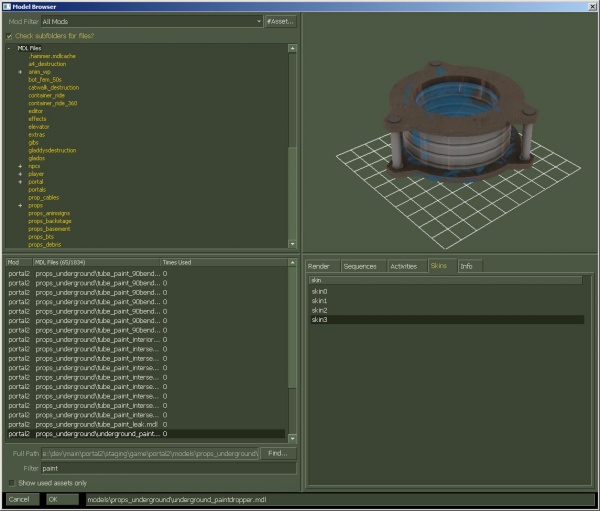Image resolution: width=600 pixels, height=511 pixels.
Task: Expand the player folder
Action: (x=20, y=174)
